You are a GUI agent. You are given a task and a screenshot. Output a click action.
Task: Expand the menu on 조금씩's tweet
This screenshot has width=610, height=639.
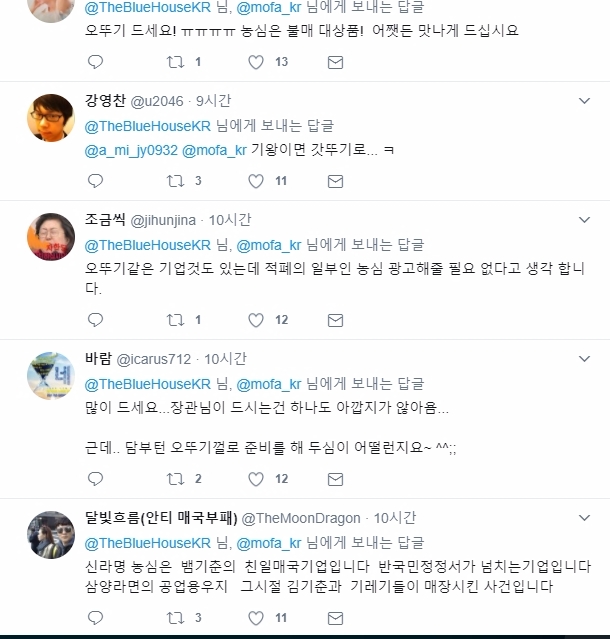click(x=586, y=220)
